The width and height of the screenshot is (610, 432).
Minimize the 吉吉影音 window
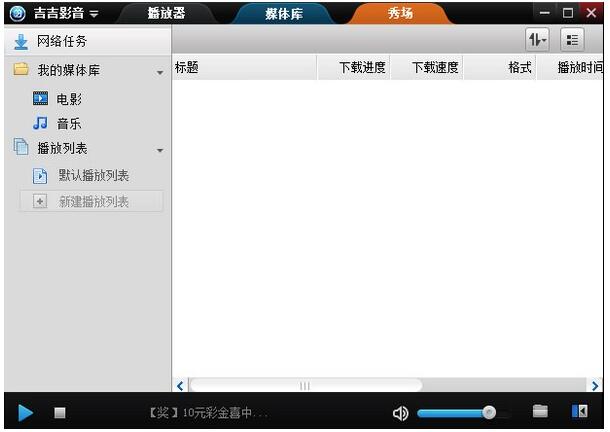(545, 13)
